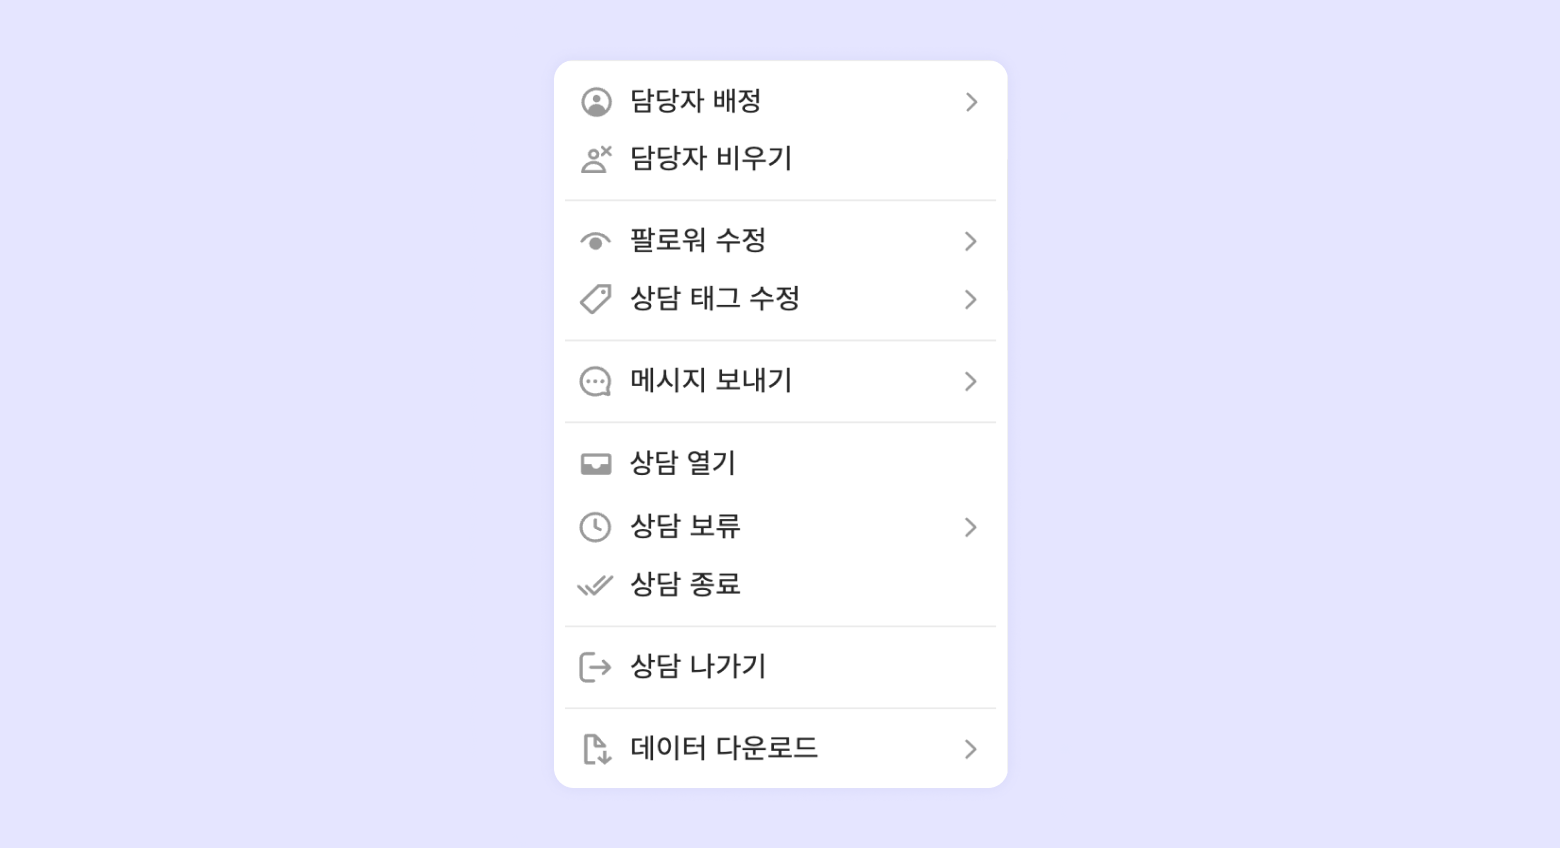Choose the 상담 종료 menu entry
This screenshot has height=848, width=1560.
coord(685,584)
